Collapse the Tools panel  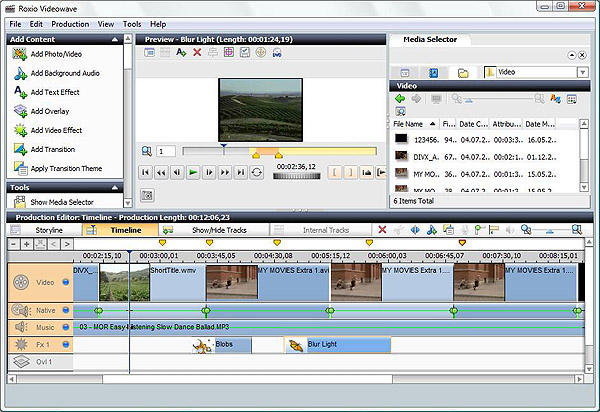coord(115,187)
